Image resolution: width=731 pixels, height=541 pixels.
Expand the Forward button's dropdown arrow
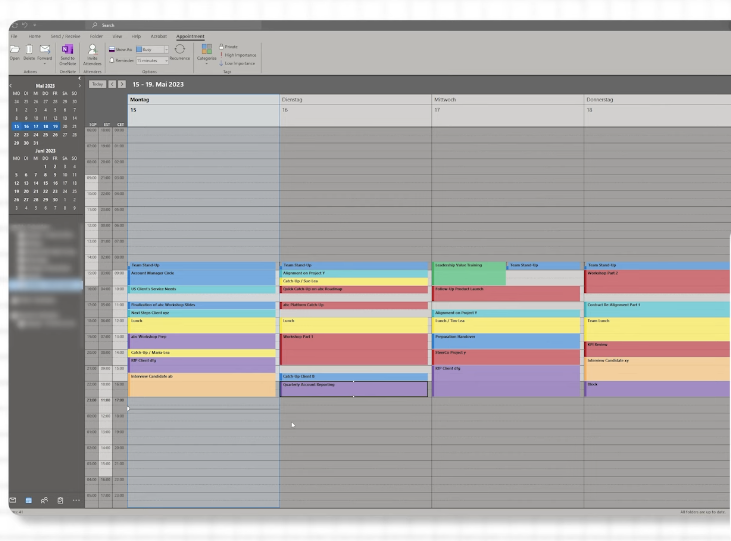(45, 63)
